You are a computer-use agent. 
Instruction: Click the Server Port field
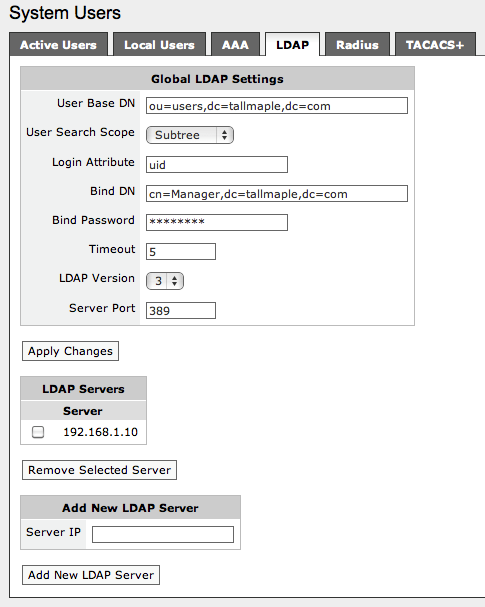point(181,310)
